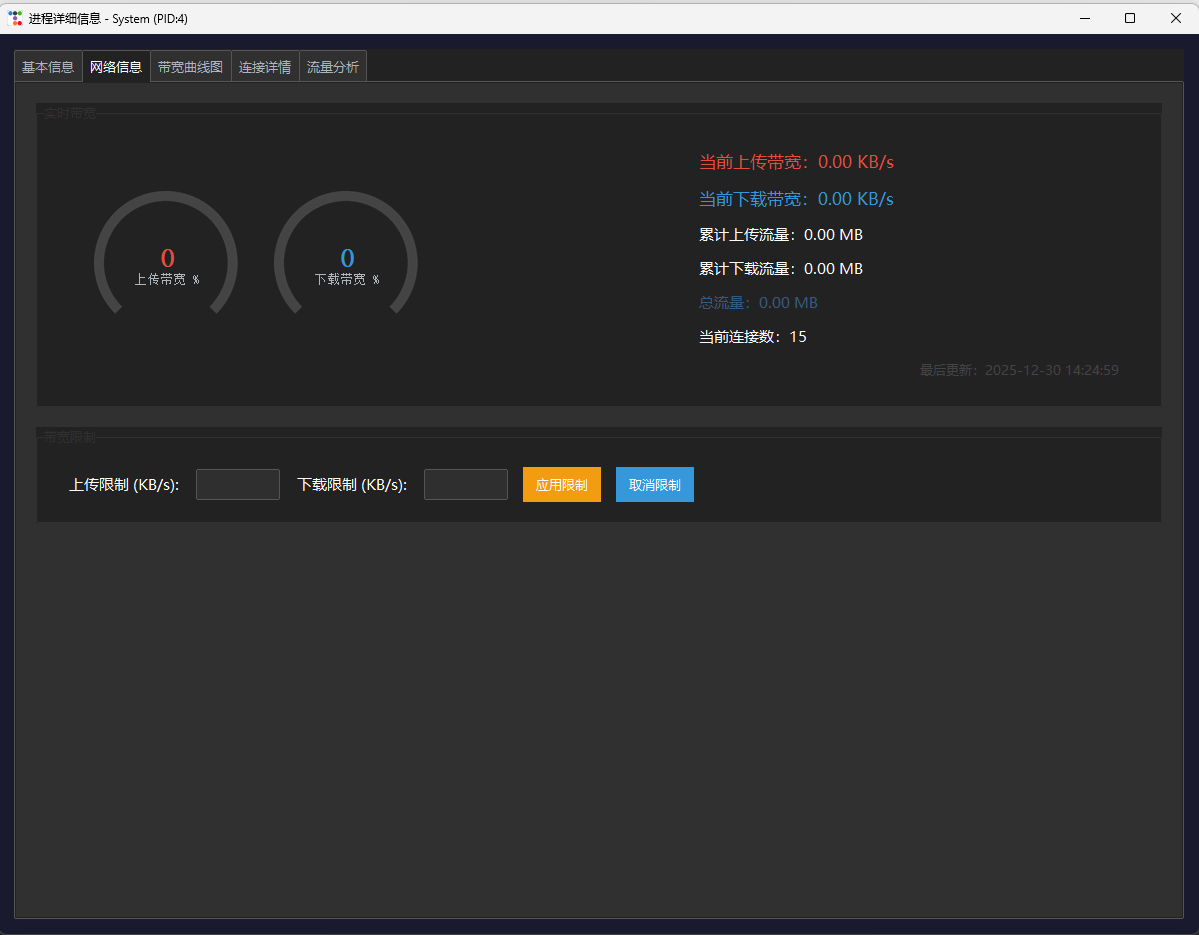Minimize the process details window
The width and height of the screenshot is (1199, 935).
(1084, 18)
